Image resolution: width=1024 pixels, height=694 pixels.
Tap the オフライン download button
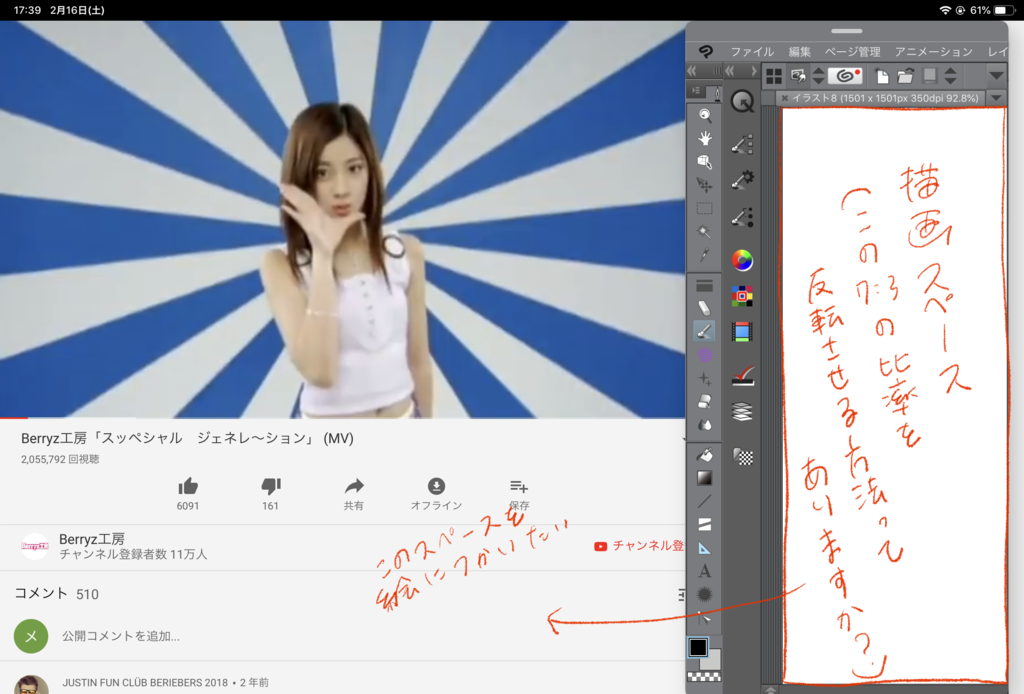coord(436,494)
